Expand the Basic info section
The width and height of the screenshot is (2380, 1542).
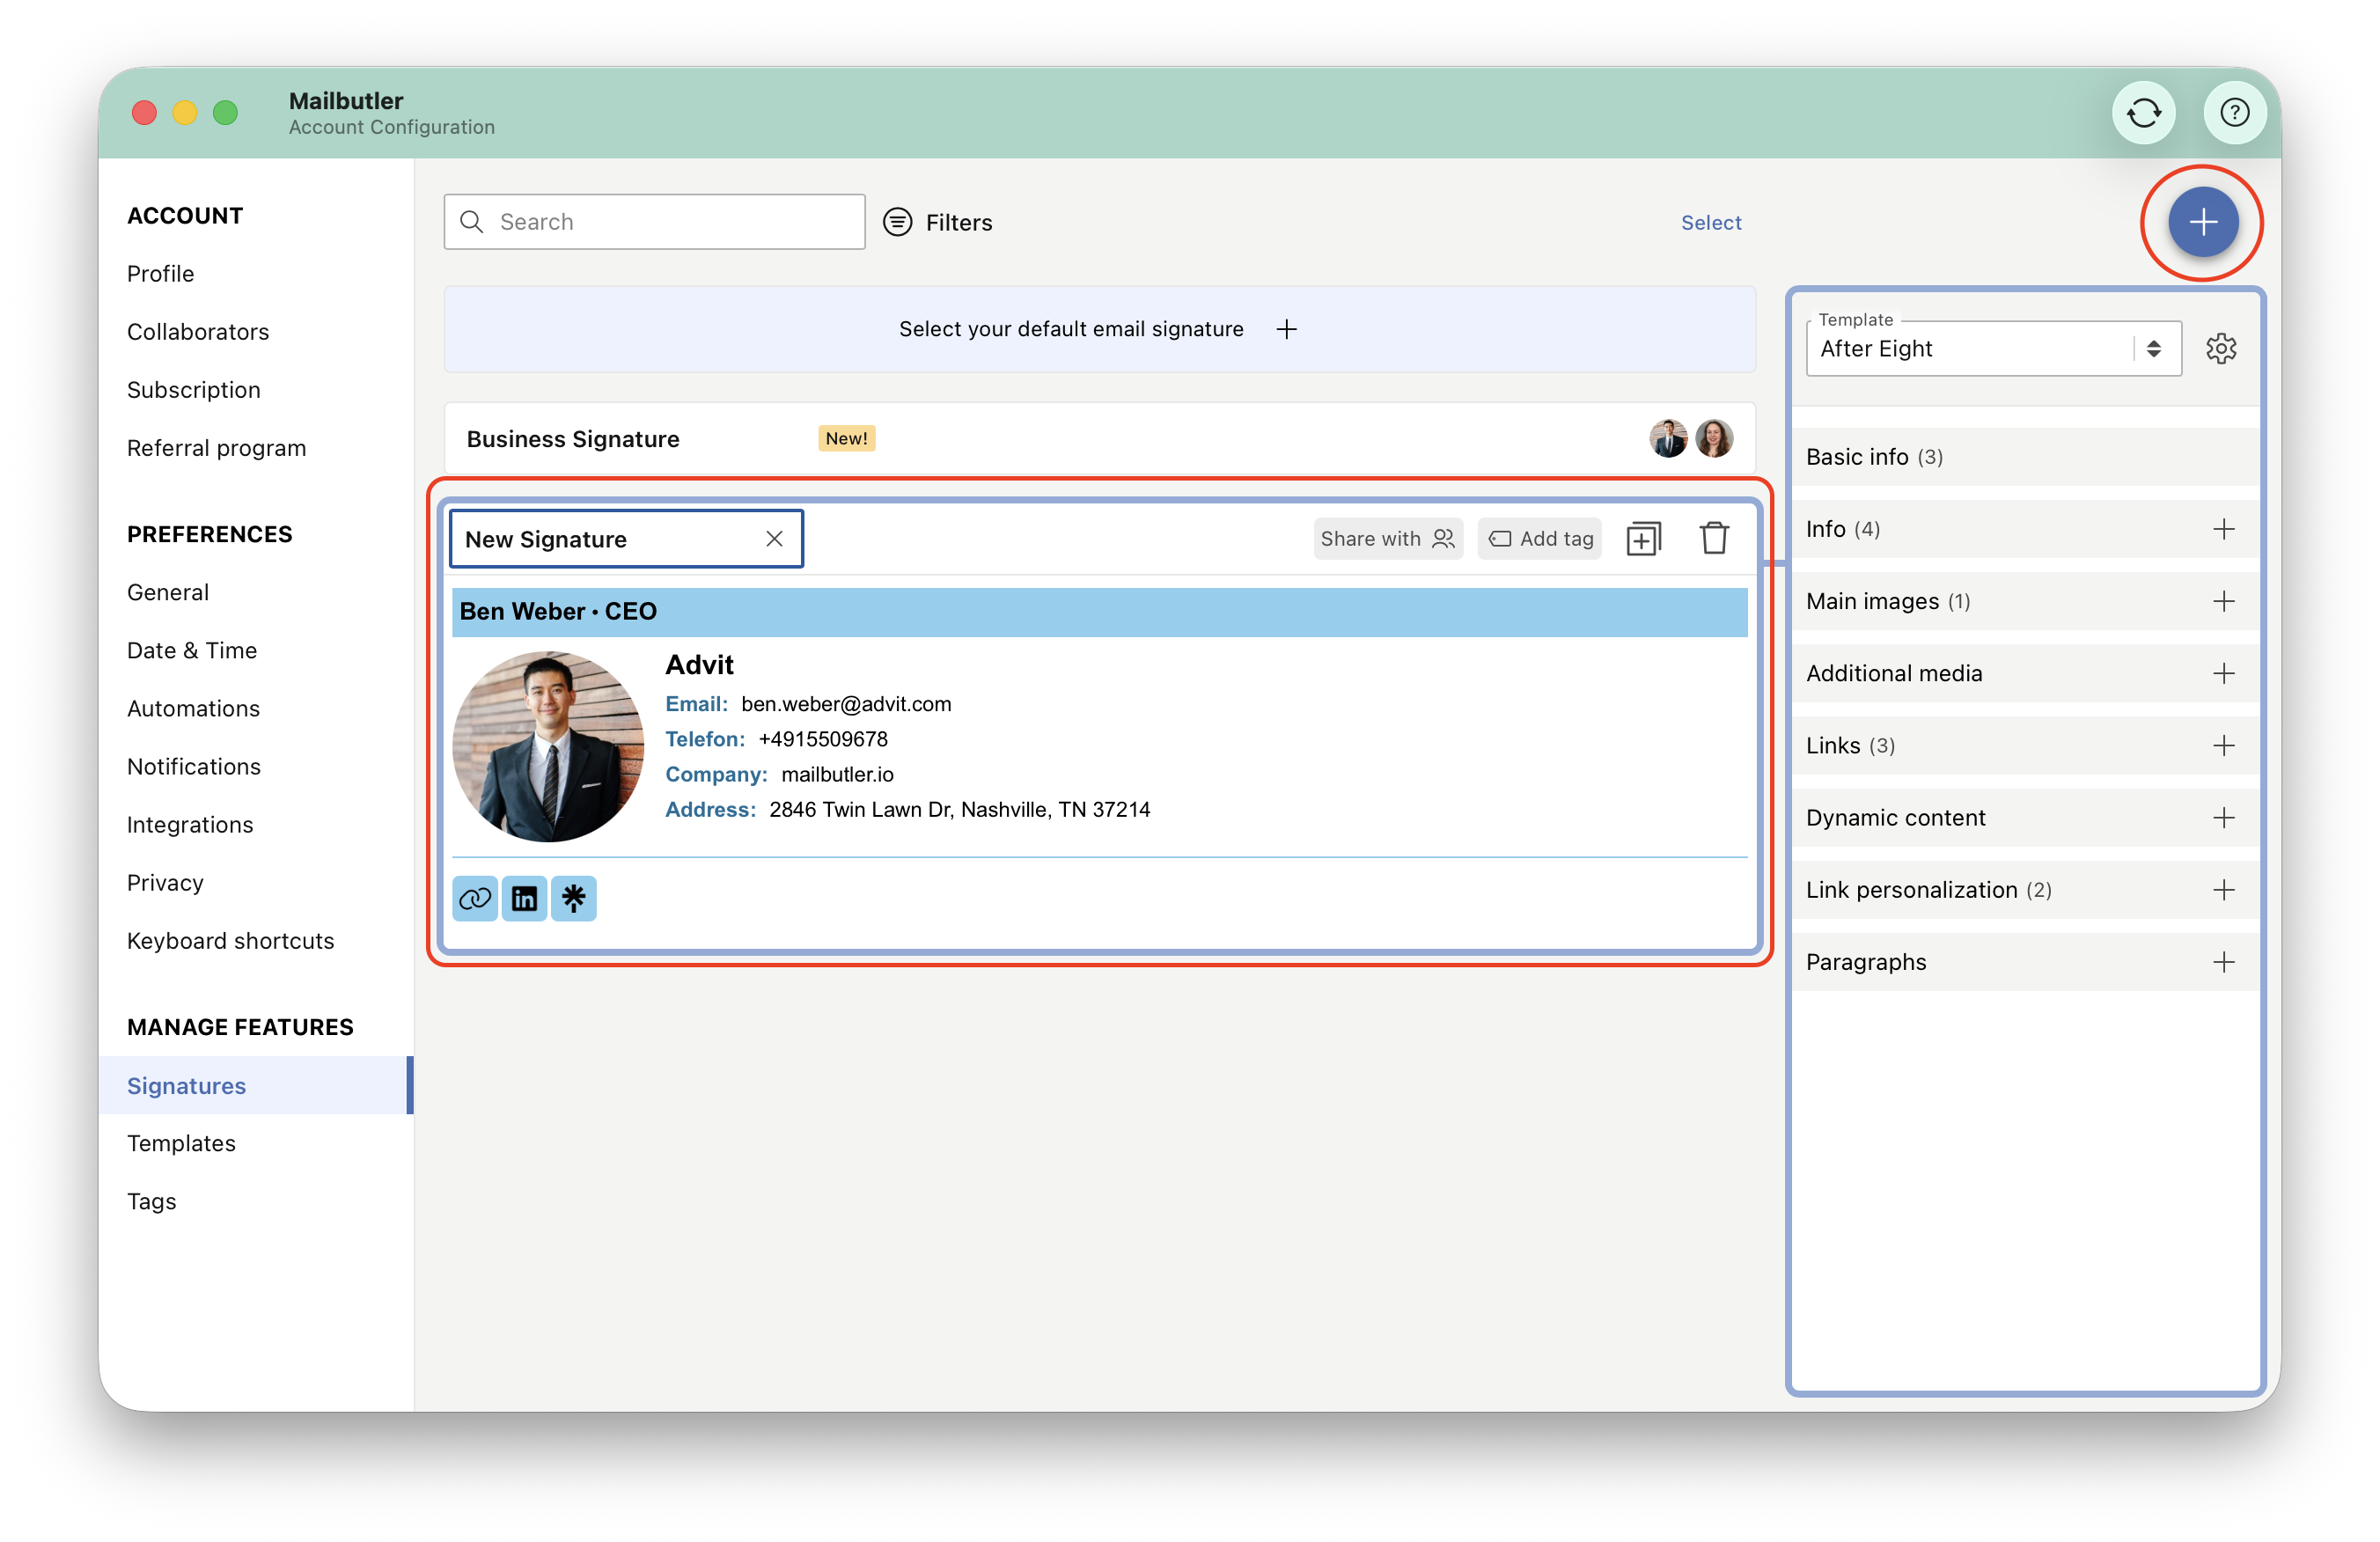(2025, 457)
